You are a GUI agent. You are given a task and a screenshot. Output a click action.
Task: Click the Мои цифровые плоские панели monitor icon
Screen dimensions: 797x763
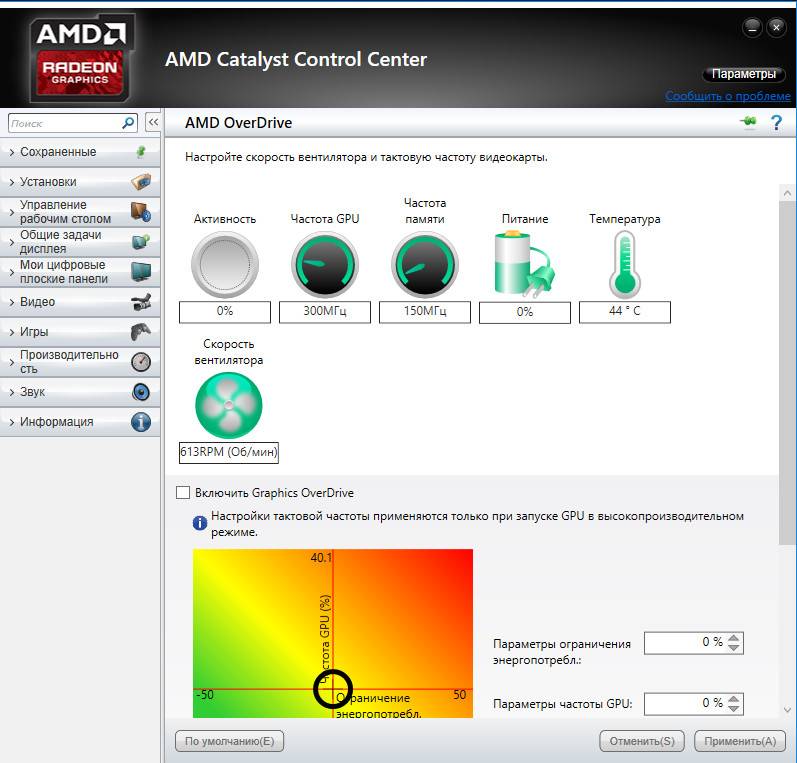click(x=141, y=271)
